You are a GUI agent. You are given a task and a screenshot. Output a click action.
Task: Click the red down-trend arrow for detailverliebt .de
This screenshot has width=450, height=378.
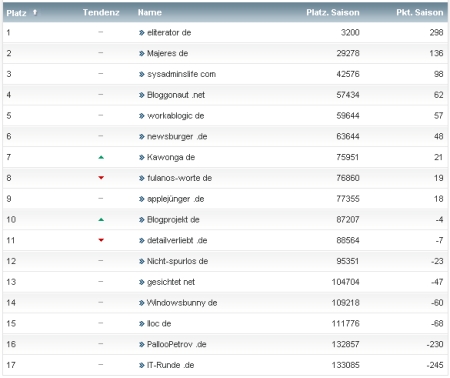pos(101,240)
